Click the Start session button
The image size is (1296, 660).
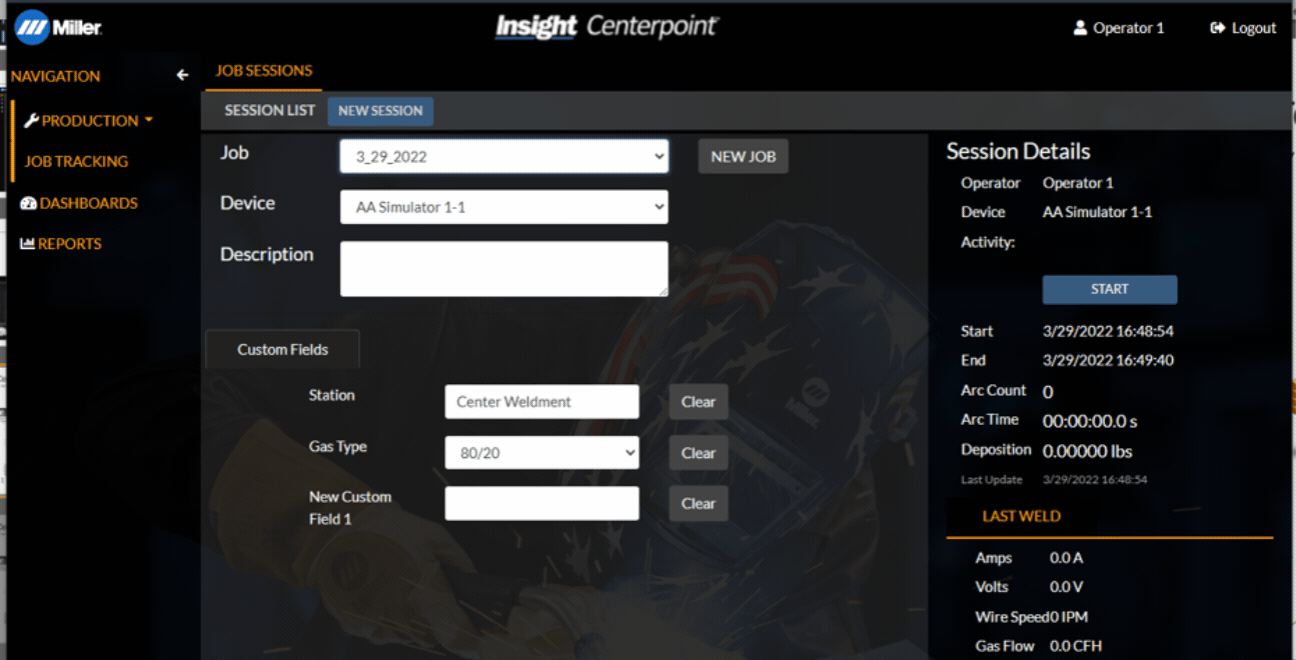tap(1109, 289)
